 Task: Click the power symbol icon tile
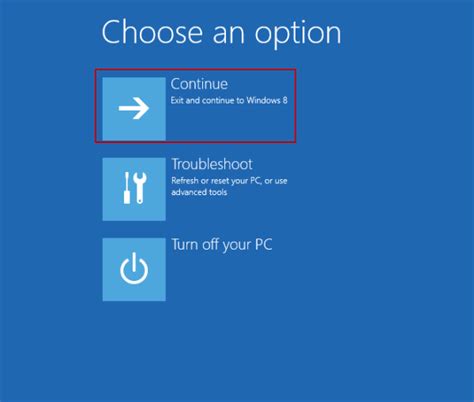134,269
